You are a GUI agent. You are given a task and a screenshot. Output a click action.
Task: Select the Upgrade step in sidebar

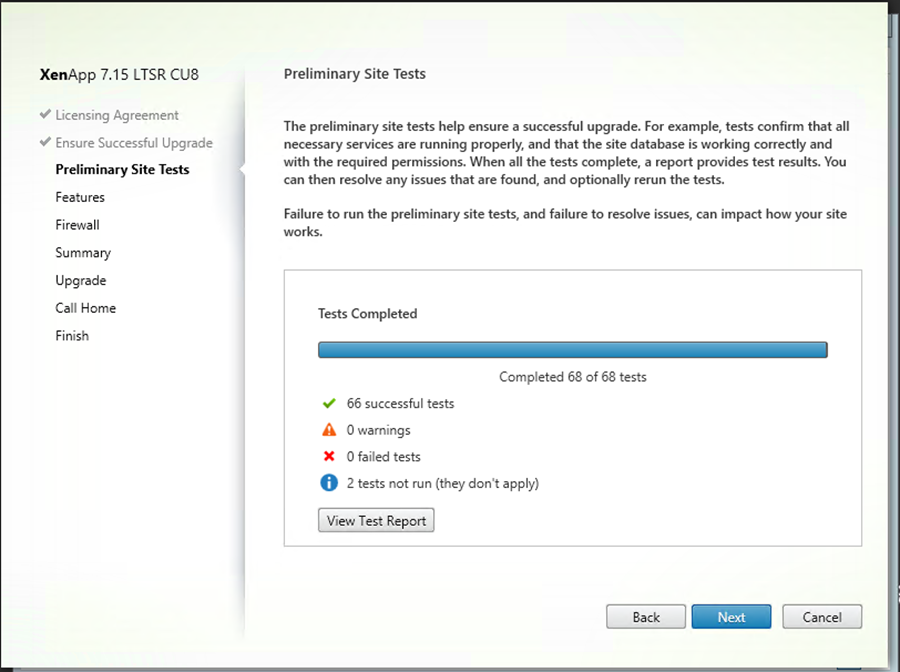click(x=80, y=281)
